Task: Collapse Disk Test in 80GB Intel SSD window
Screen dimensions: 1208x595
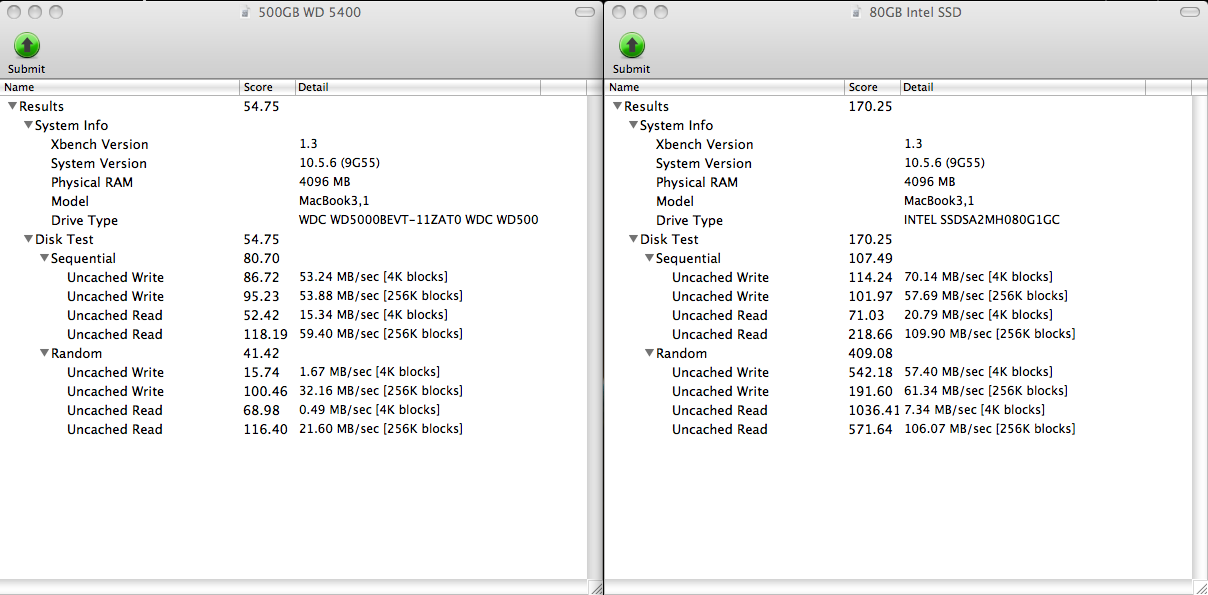Action: [x=633, y=239]
